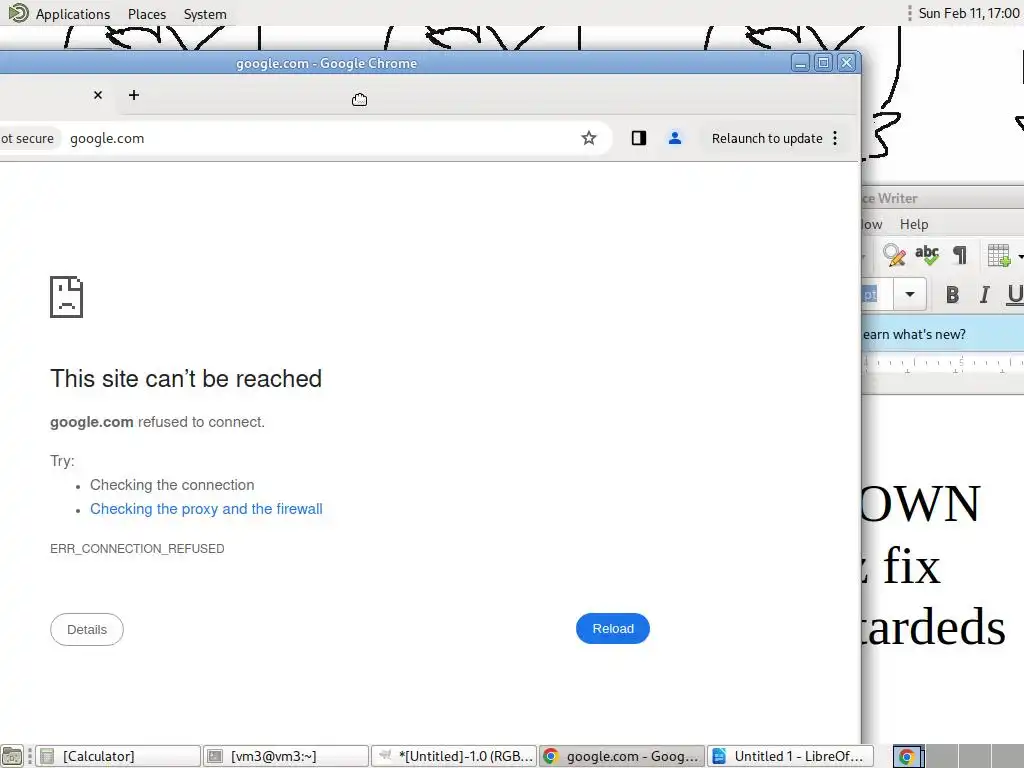Toggle formatting marks in Writer
The width and height of the screenshot is (1024, 768).
(x=959, y=255)
